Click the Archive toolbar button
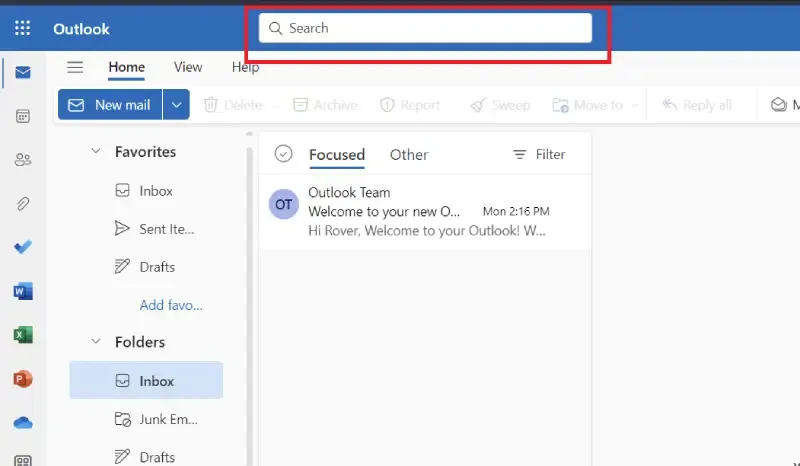800x466 pixels. point(326,105)
